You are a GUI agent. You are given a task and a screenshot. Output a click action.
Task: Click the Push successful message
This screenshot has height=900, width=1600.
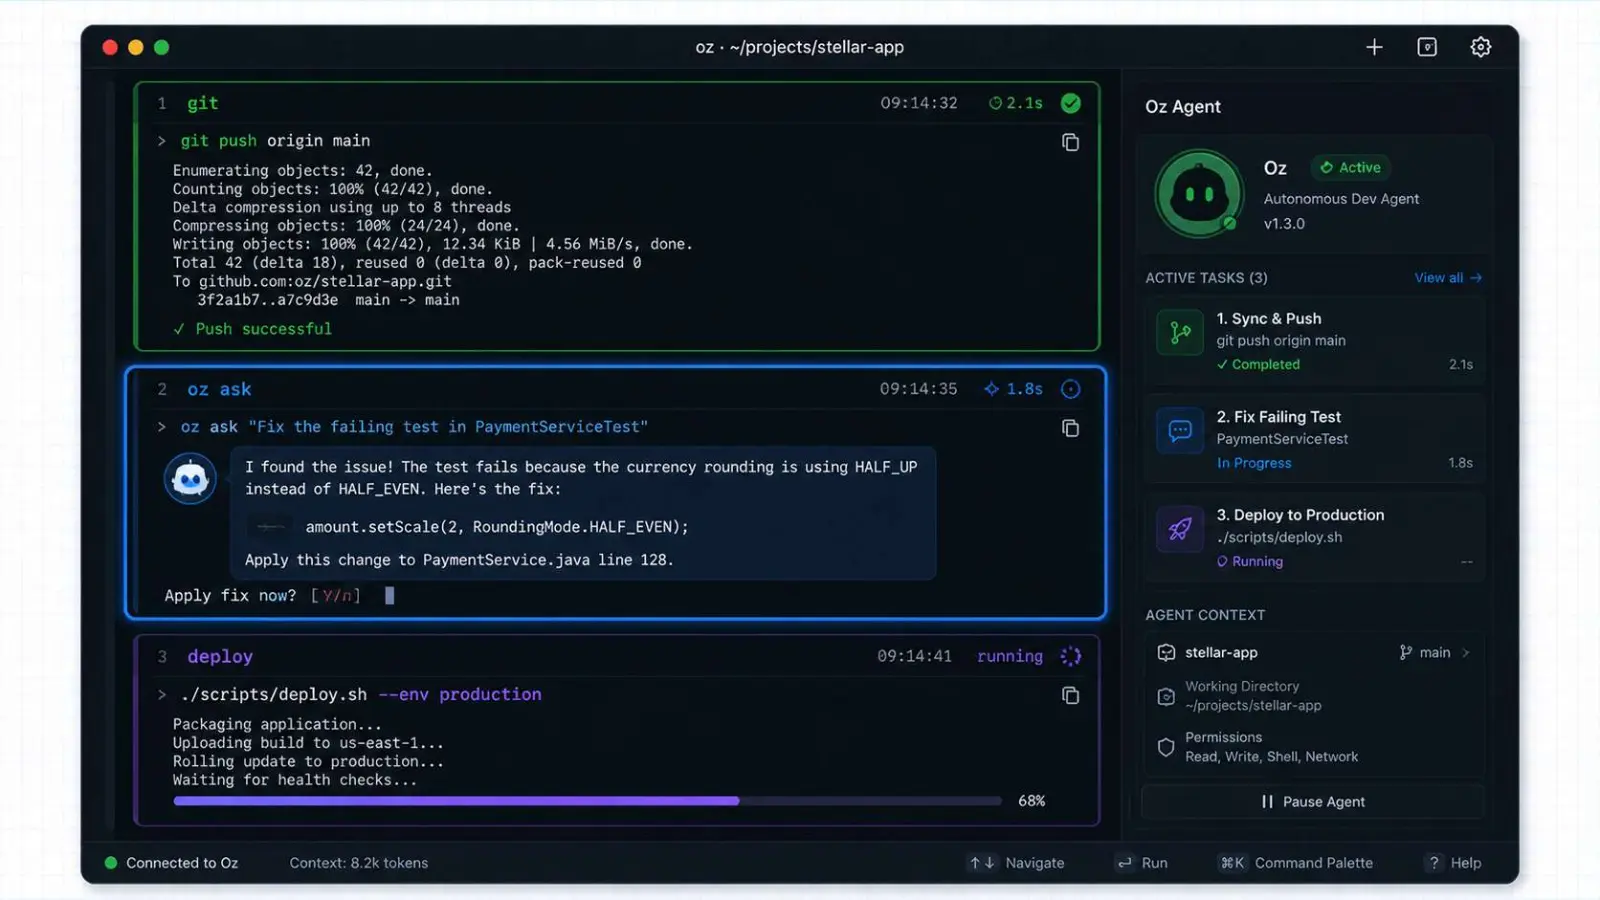point(253,329)
